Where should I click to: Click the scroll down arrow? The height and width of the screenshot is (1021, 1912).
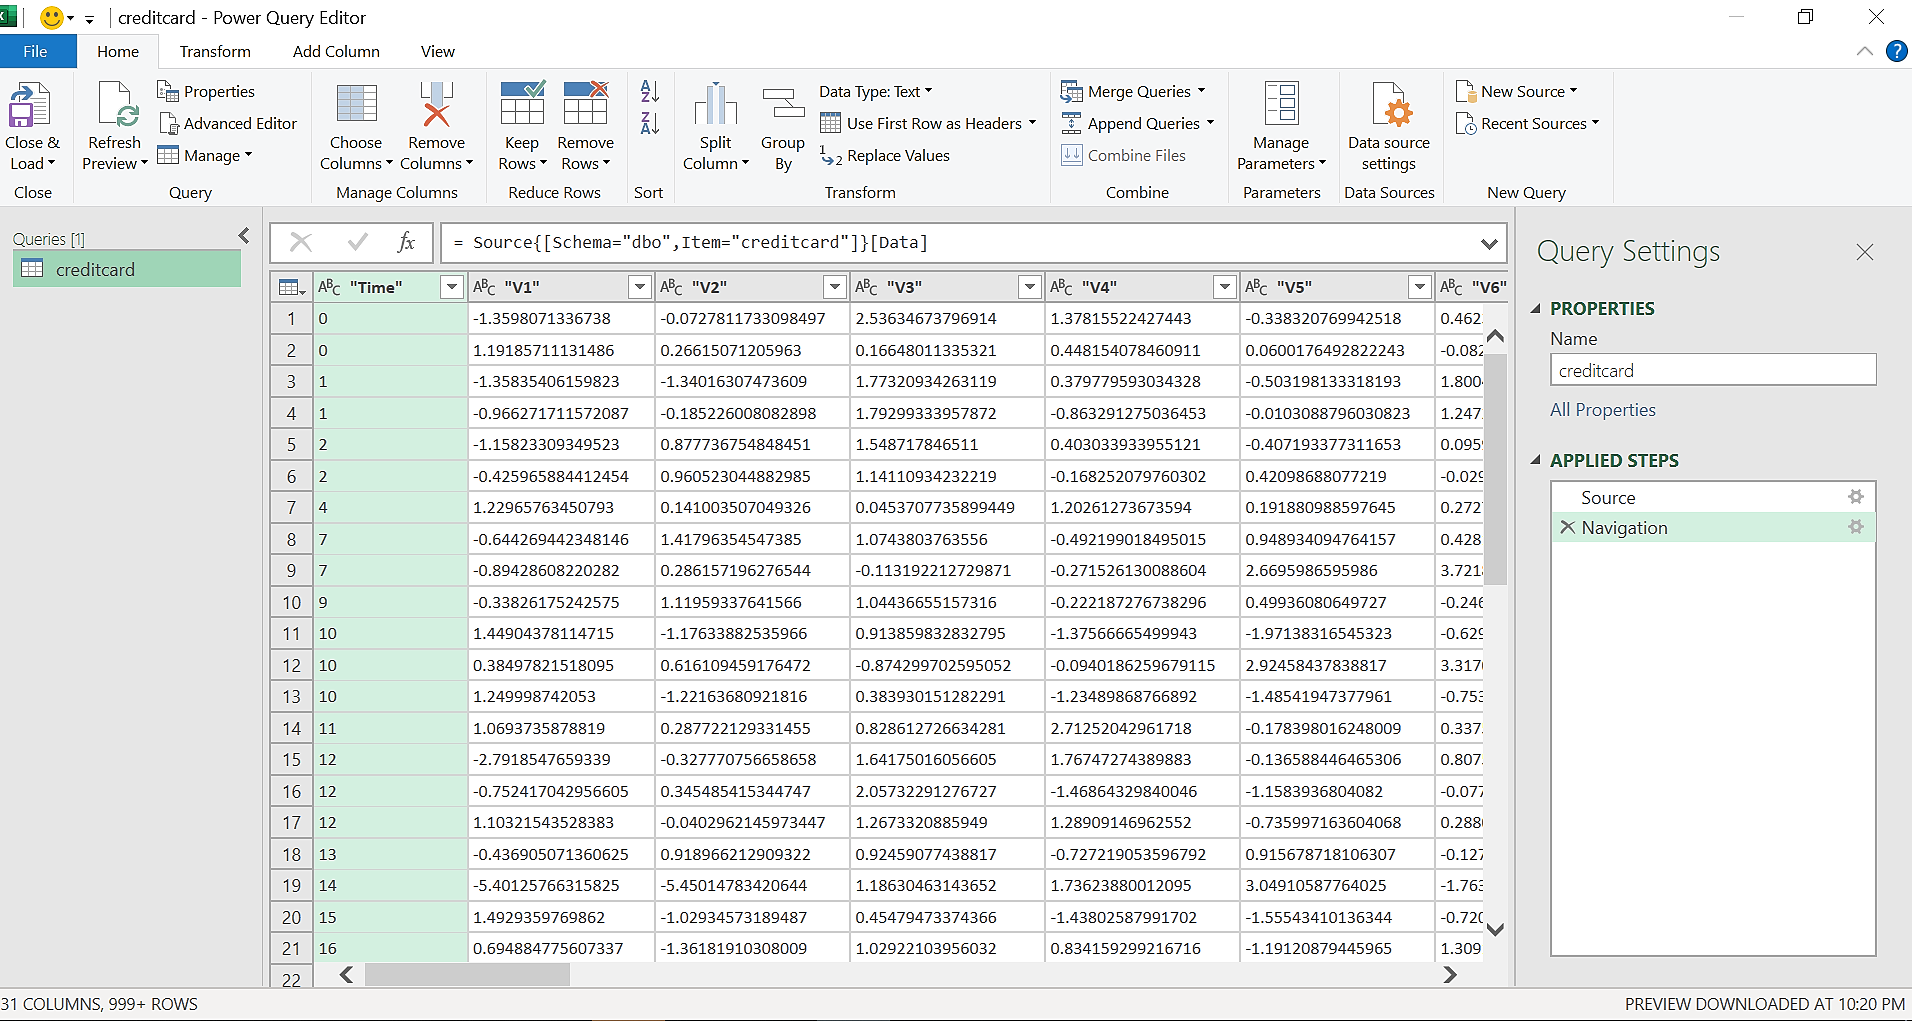click(1495, 929)
